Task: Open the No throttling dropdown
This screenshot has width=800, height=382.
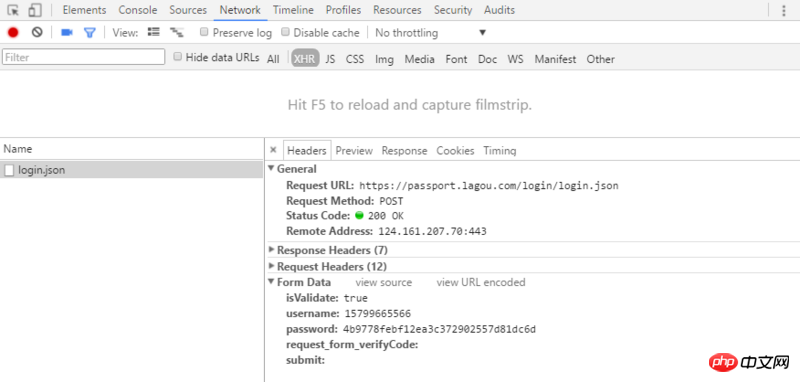Action: (431, 33)
